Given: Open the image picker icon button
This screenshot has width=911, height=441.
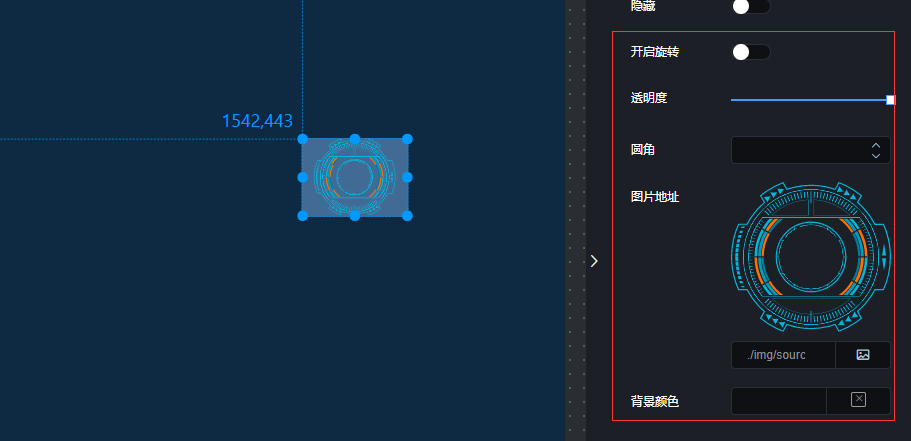Looking at the screenshot, I should (x=863, y=355).
